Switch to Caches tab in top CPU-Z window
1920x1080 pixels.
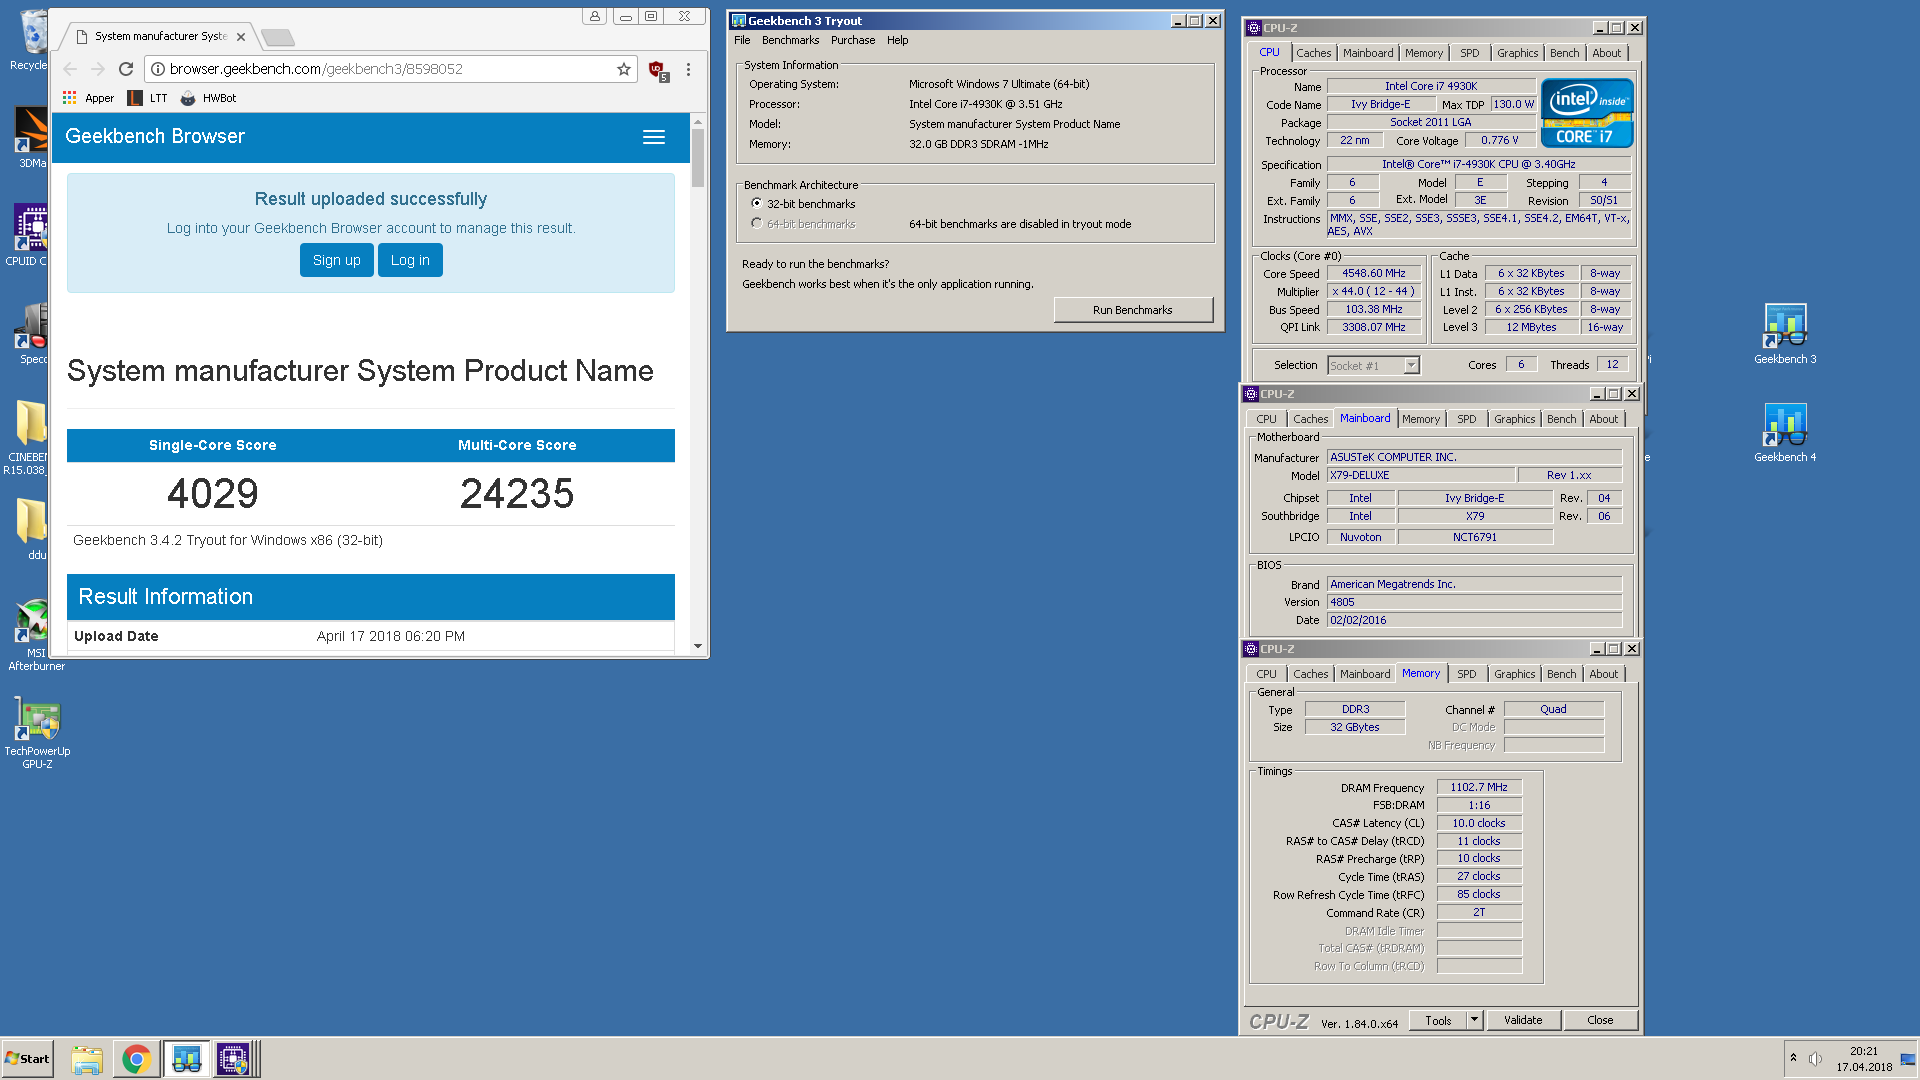1314,53
